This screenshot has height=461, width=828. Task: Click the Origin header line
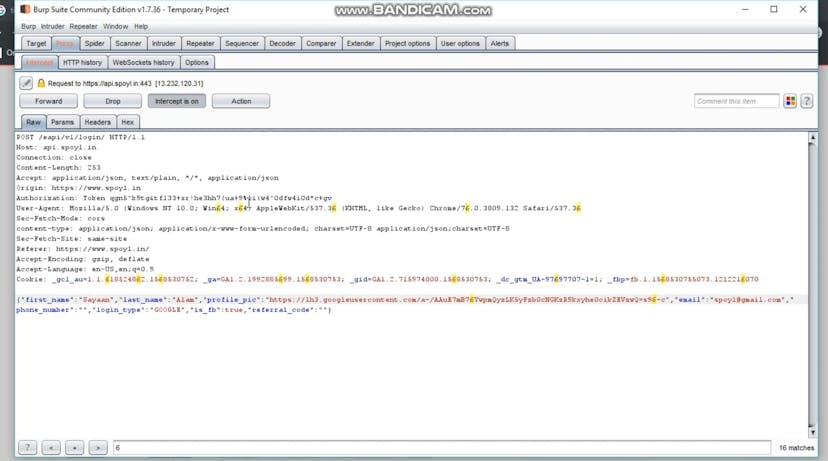(78, 188)
